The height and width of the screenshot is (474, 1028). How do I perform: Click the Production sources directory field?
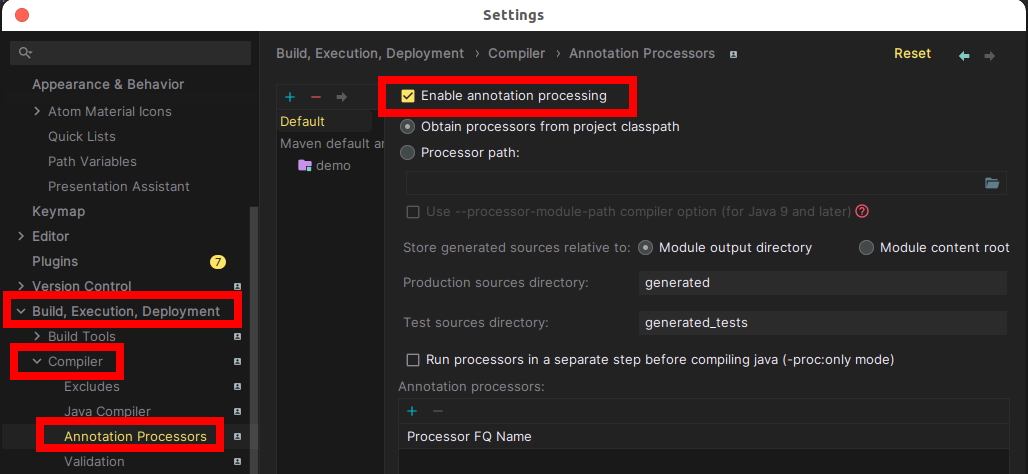click(823, 283)
